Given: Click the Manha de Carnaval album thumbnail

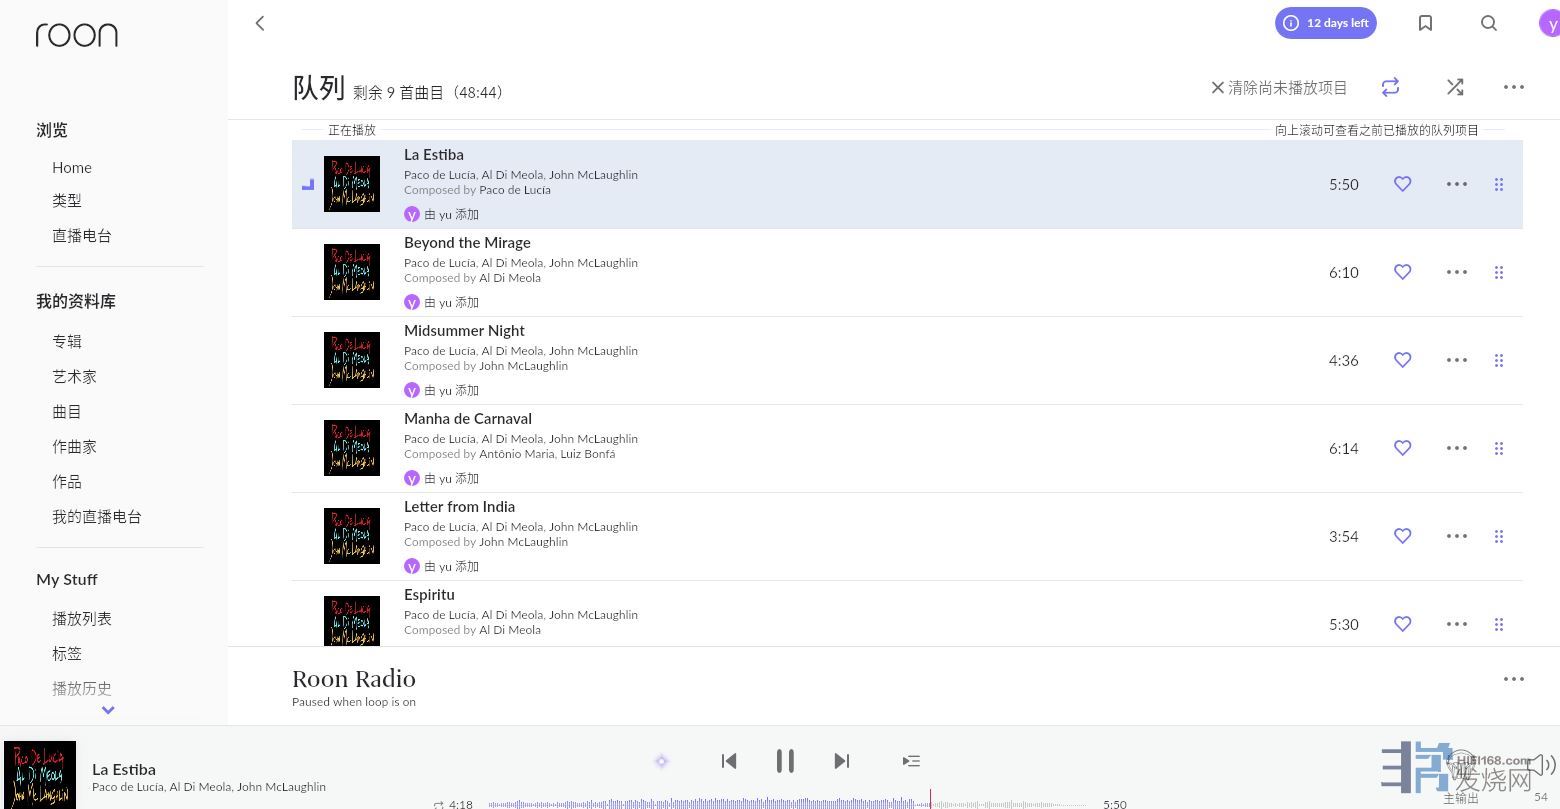Looking at the screenshot, I should (x=352, y=448).
